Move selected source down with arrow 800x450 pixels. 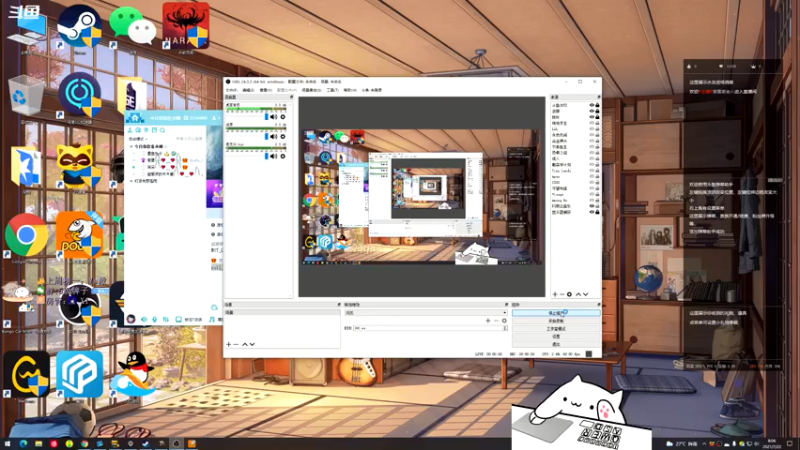coord(586,294)
